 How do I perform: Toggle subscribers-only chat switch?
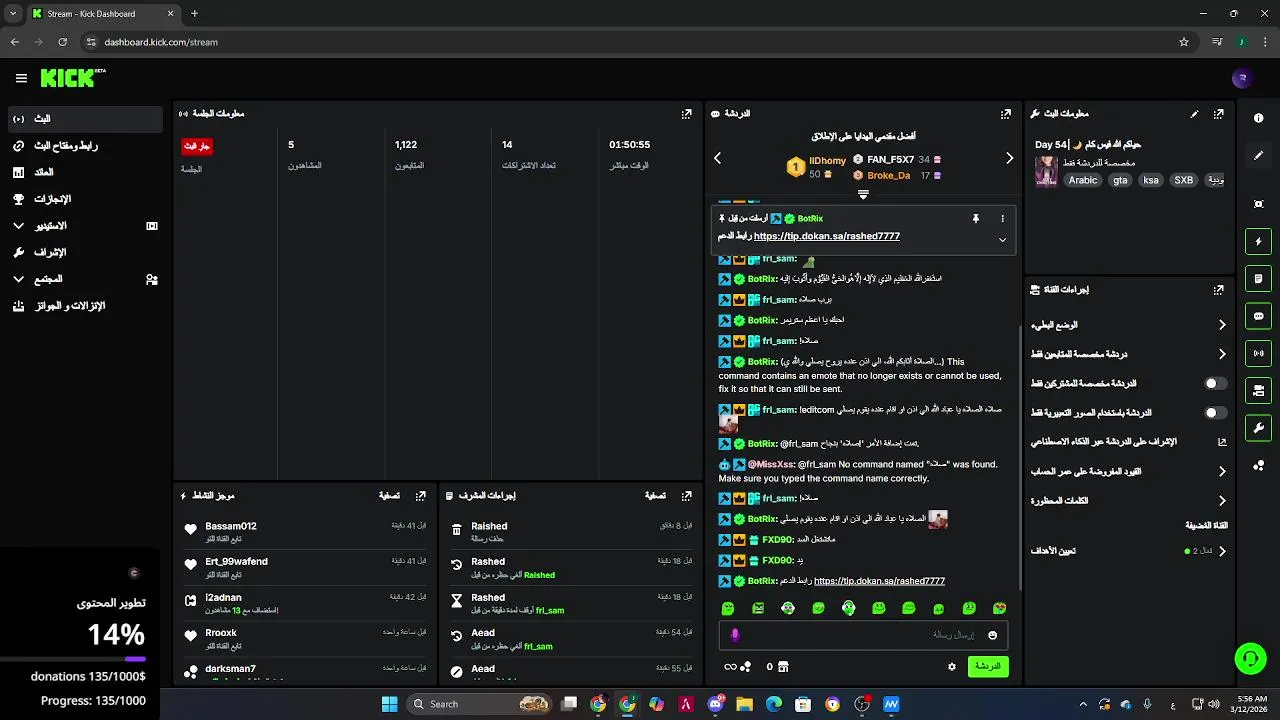pyautogui.click(x=1215, y=383)
